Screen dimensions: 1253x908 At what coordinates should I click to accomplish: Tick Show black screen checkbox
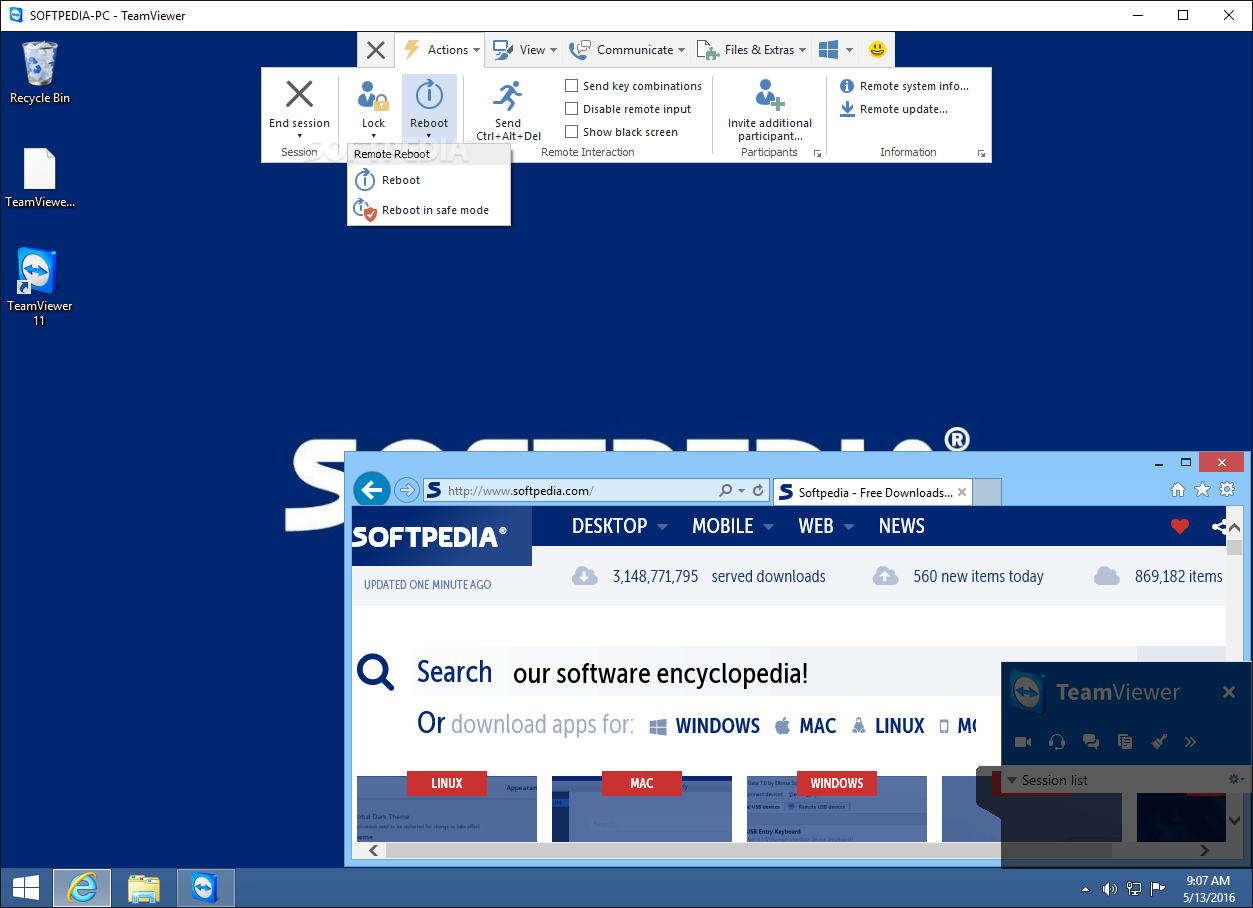572,132
